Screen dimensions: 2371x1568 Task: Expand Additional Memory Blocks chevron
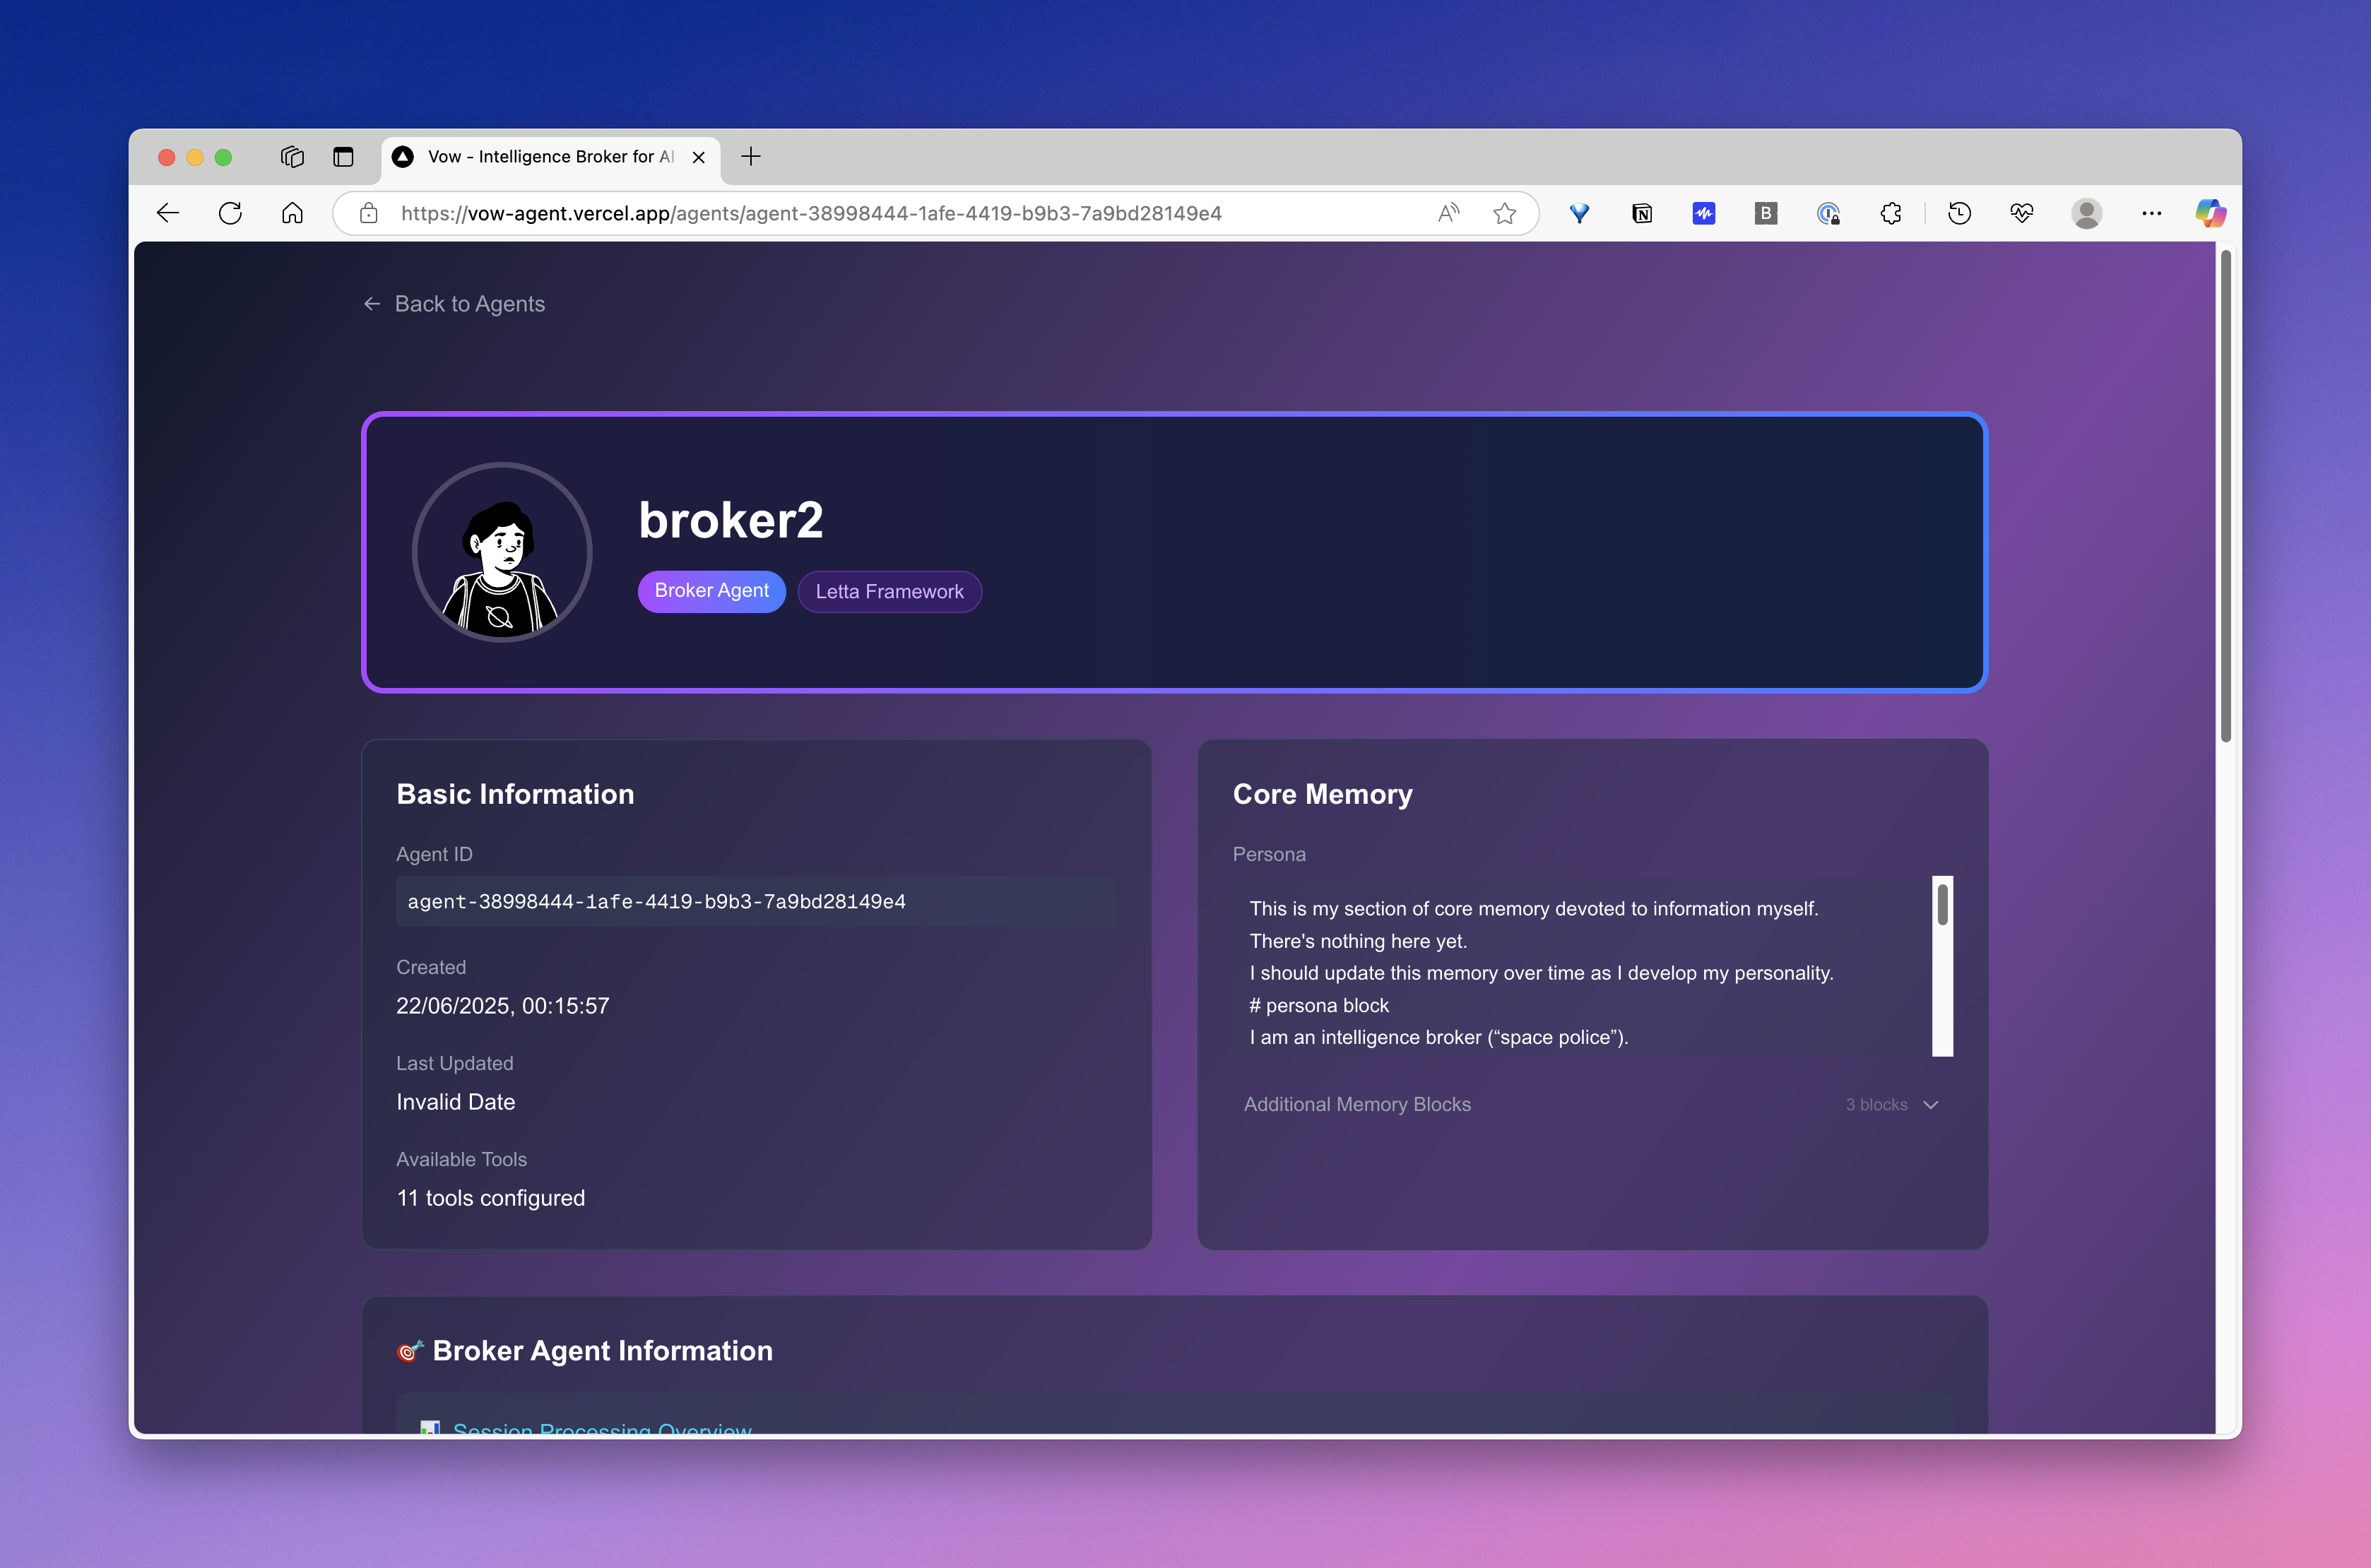(x=1931, y=1104)
